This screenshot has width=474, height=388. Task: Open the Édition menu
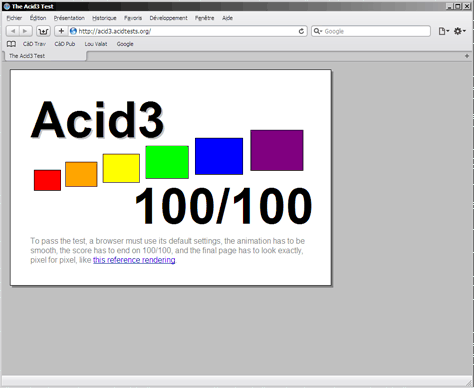38,18
